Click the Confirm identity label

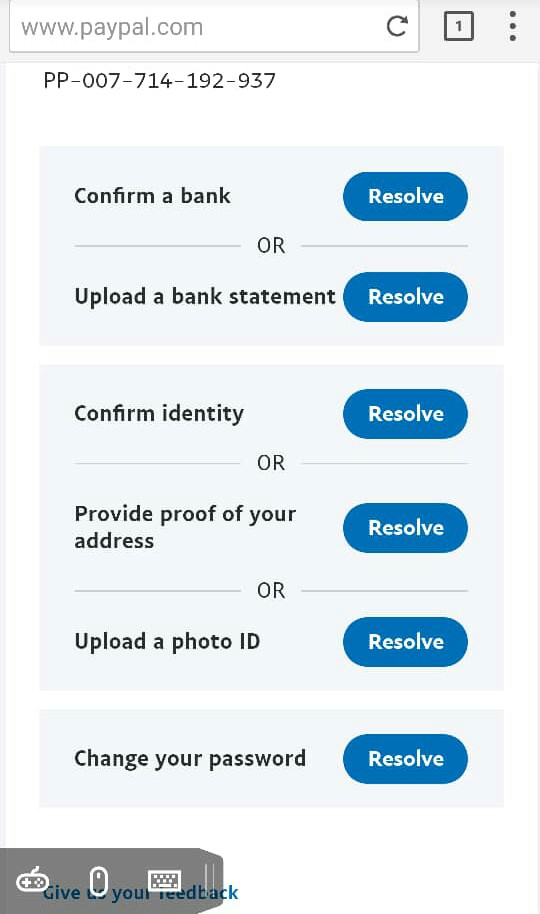point(159,414)
